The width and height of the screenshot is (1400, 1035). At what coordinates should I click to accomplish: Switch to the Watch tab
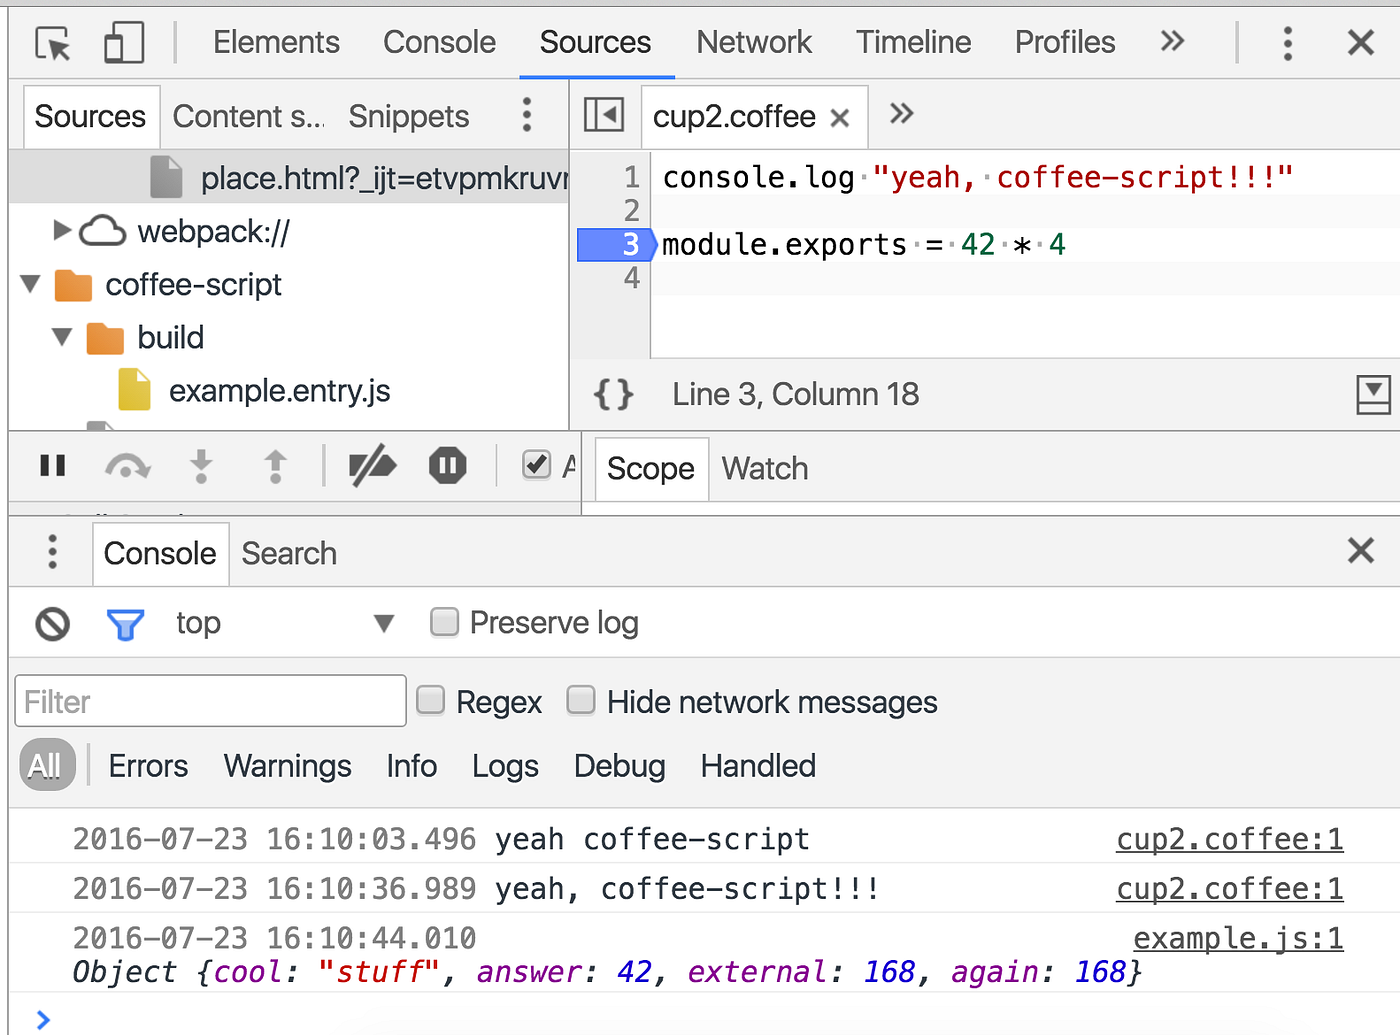764,468
